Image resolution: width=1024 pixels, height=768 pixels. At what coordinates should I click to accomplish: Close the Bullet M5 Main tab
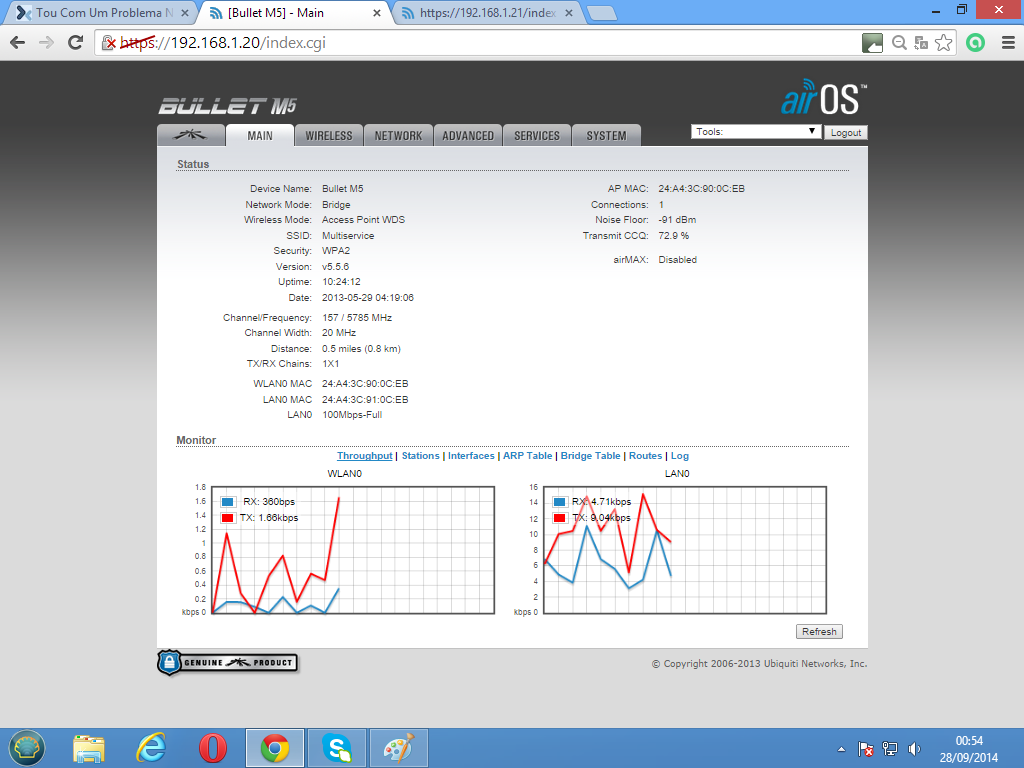(x=377, y=13)
